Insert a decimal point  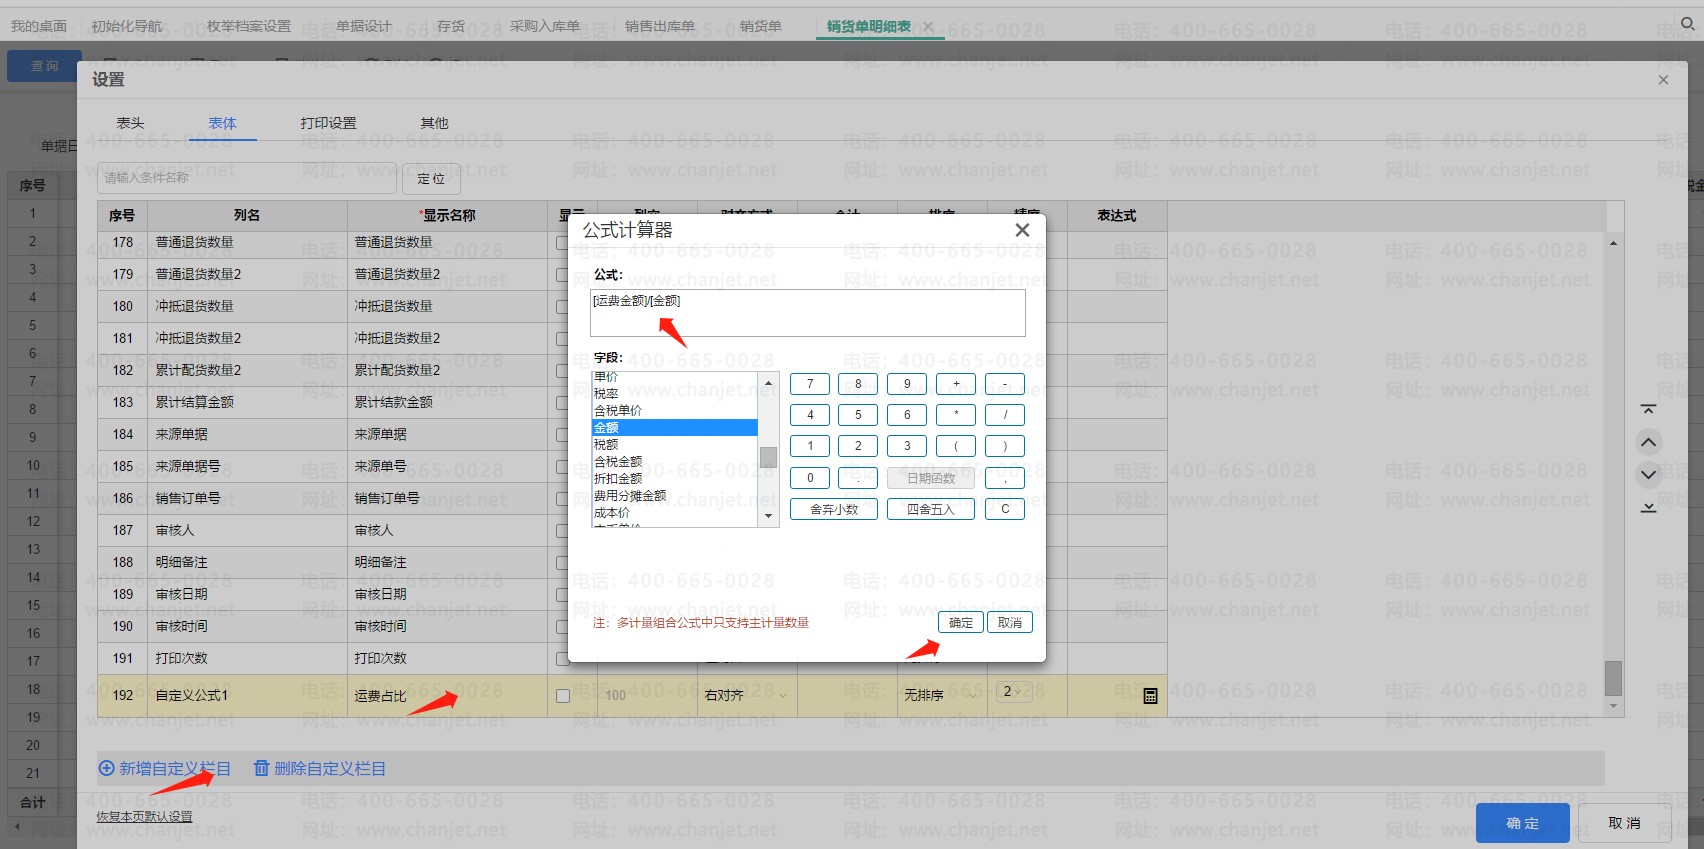[x=858, y=478]
